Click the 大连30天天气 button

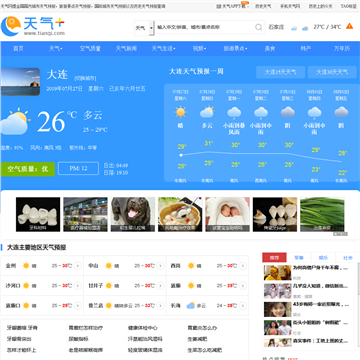pyautogui.click(x=332, y=72)
